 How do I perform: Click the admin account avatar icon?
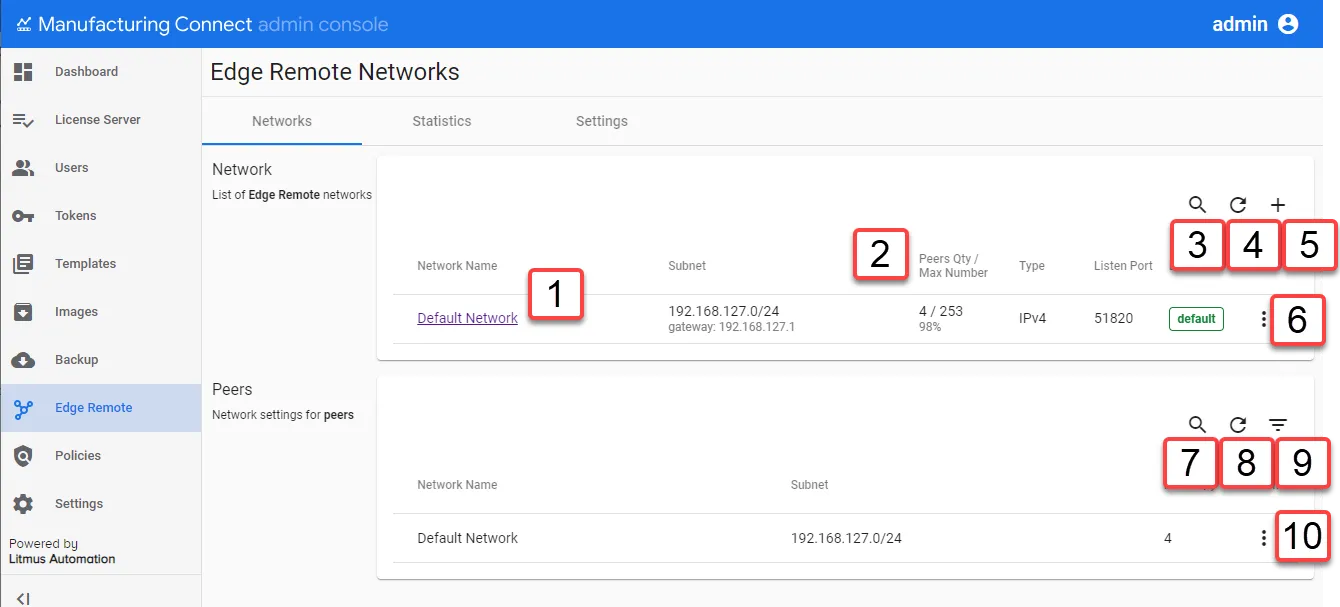[x=1288, y=24]
